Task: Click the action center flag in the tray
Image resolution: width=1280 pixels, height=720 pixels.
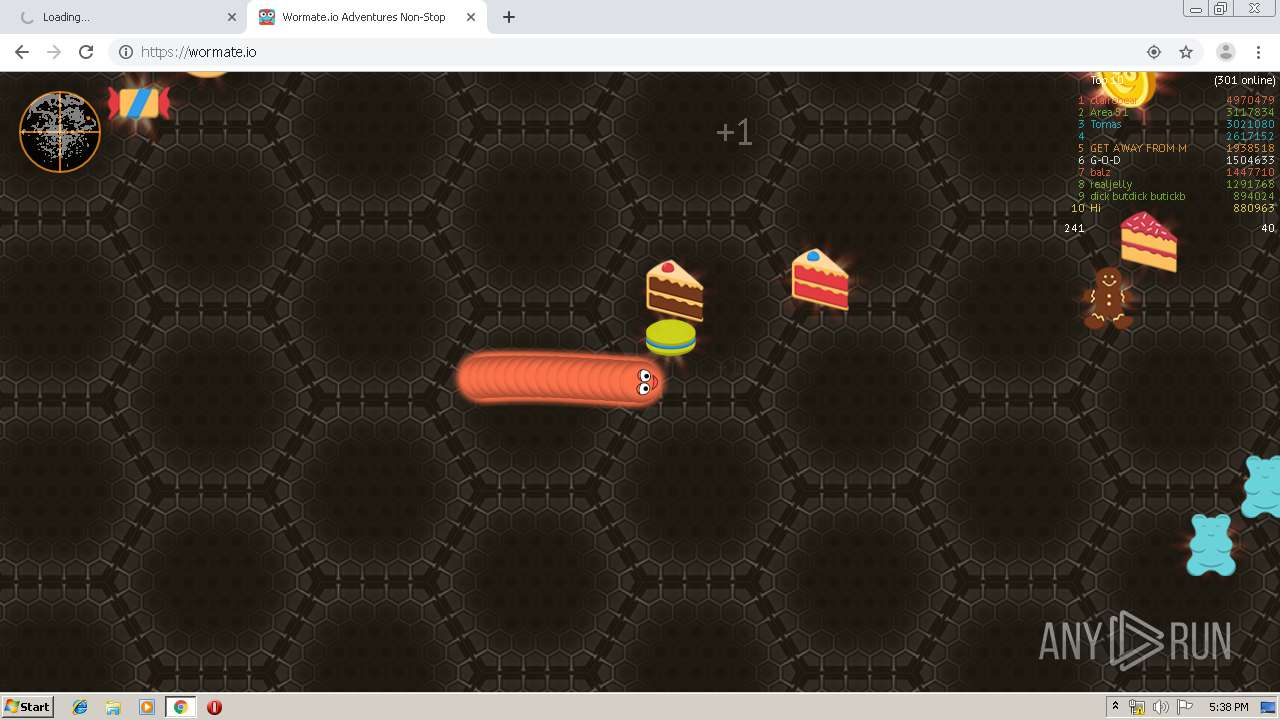Action: (x=1185, y=707)
